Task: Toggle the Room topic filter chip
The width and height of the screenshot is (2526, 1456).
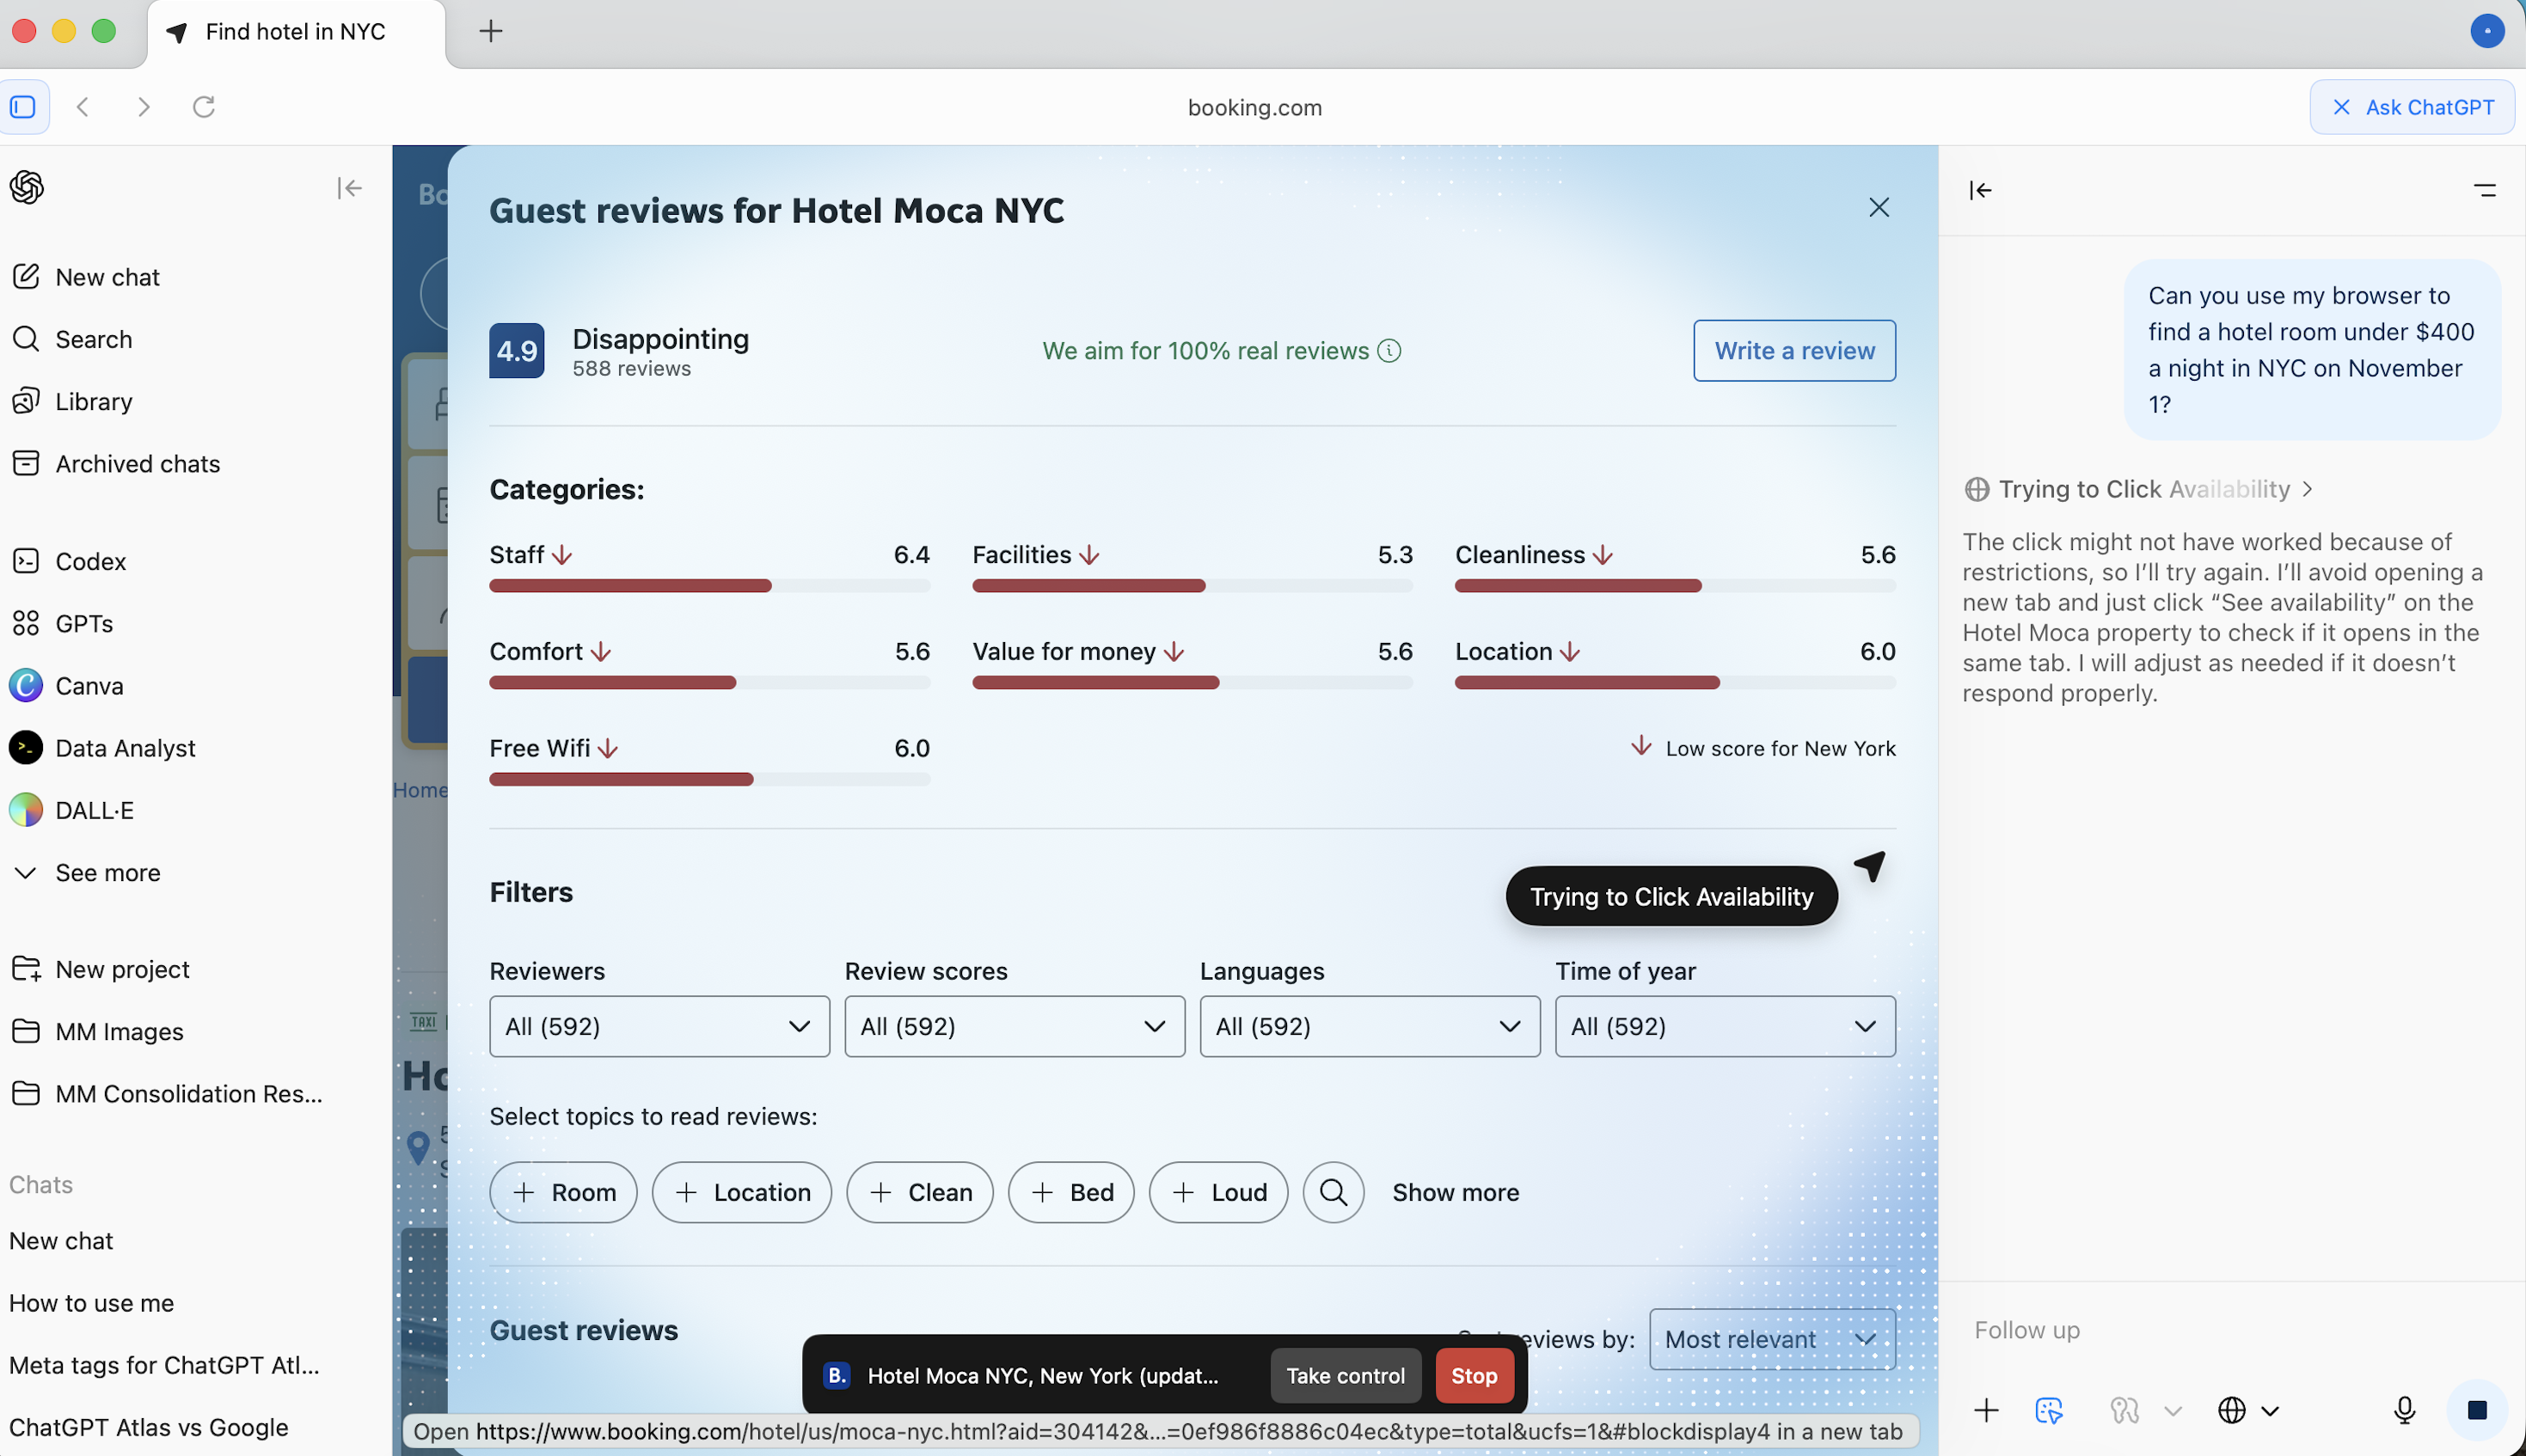Action: coord(563,1192)
